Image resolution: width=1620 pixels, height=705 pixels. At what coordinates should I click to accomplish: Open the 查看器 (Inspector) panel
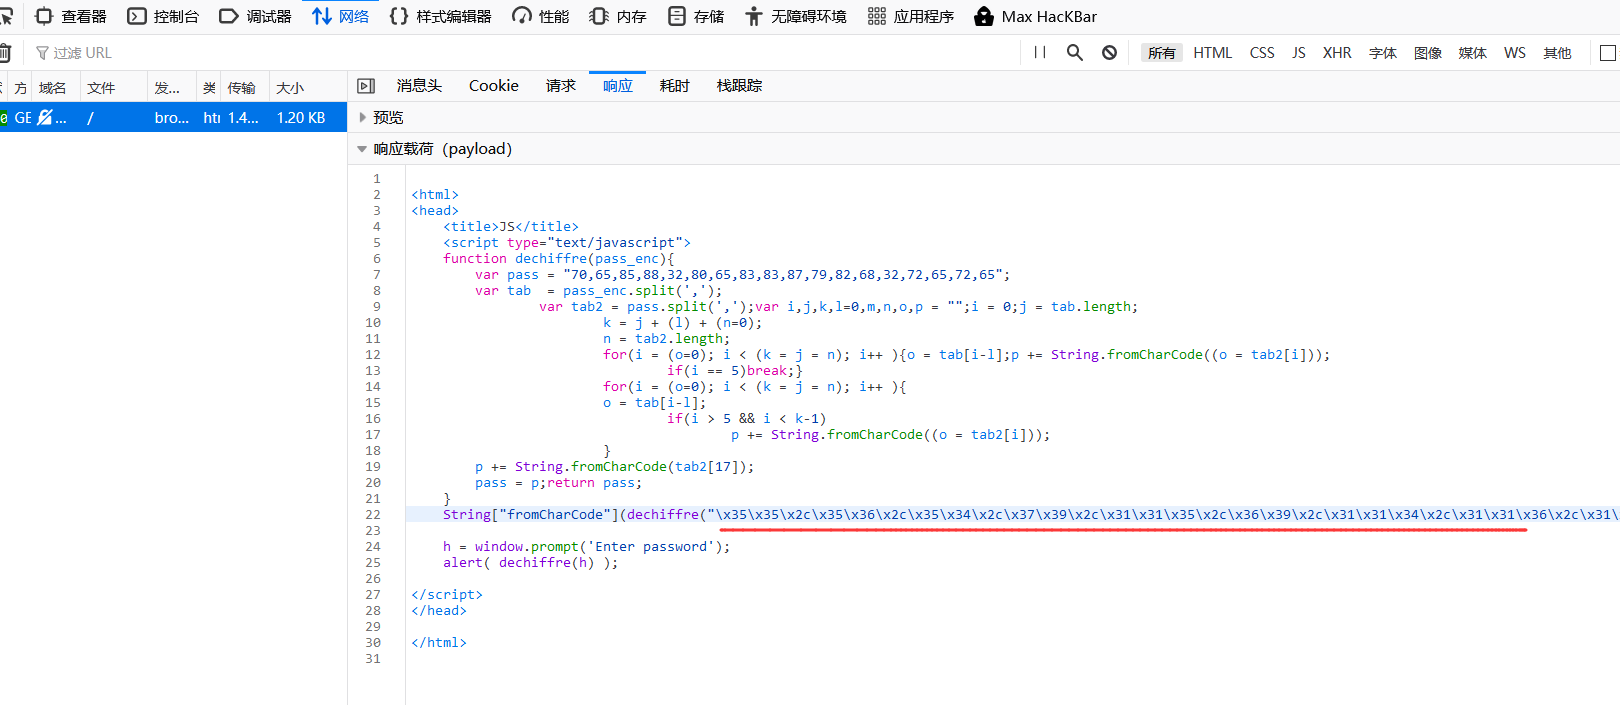70,16
